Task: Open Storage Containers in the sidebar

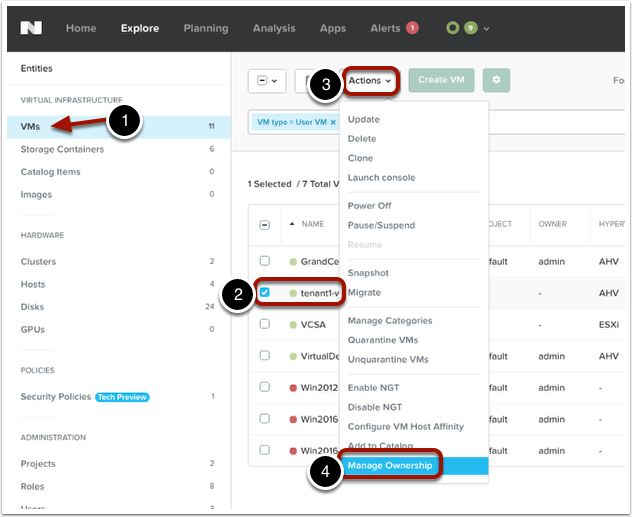Action: 62,149
